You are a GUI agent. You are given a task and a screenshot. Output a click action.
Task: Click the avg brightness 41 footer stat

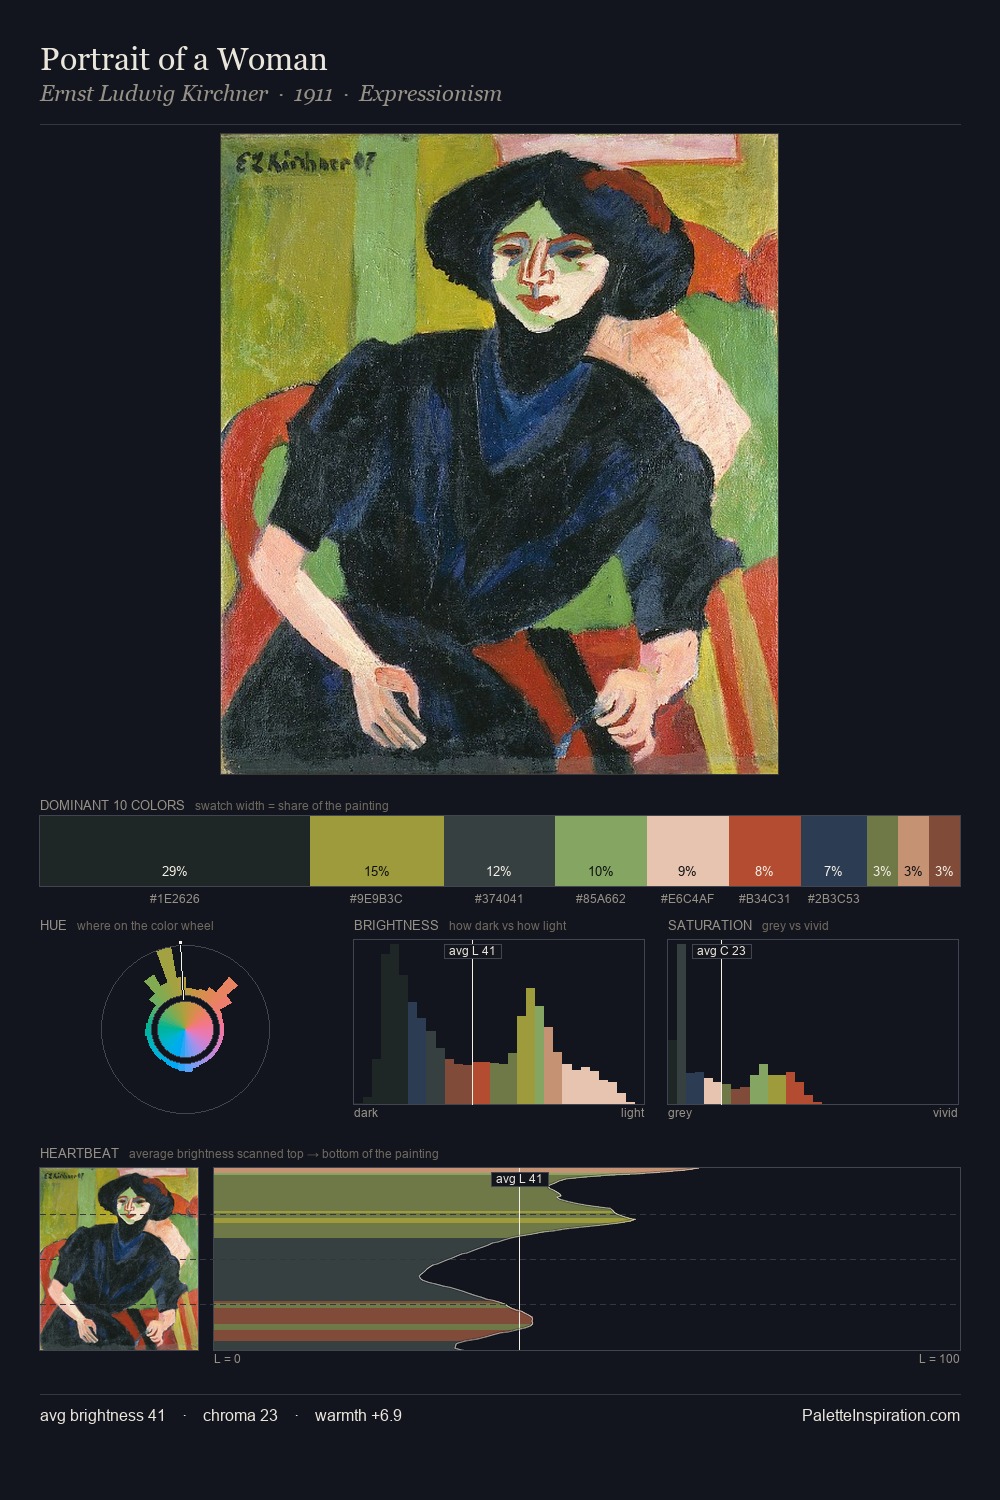(x=103, y=1415)
